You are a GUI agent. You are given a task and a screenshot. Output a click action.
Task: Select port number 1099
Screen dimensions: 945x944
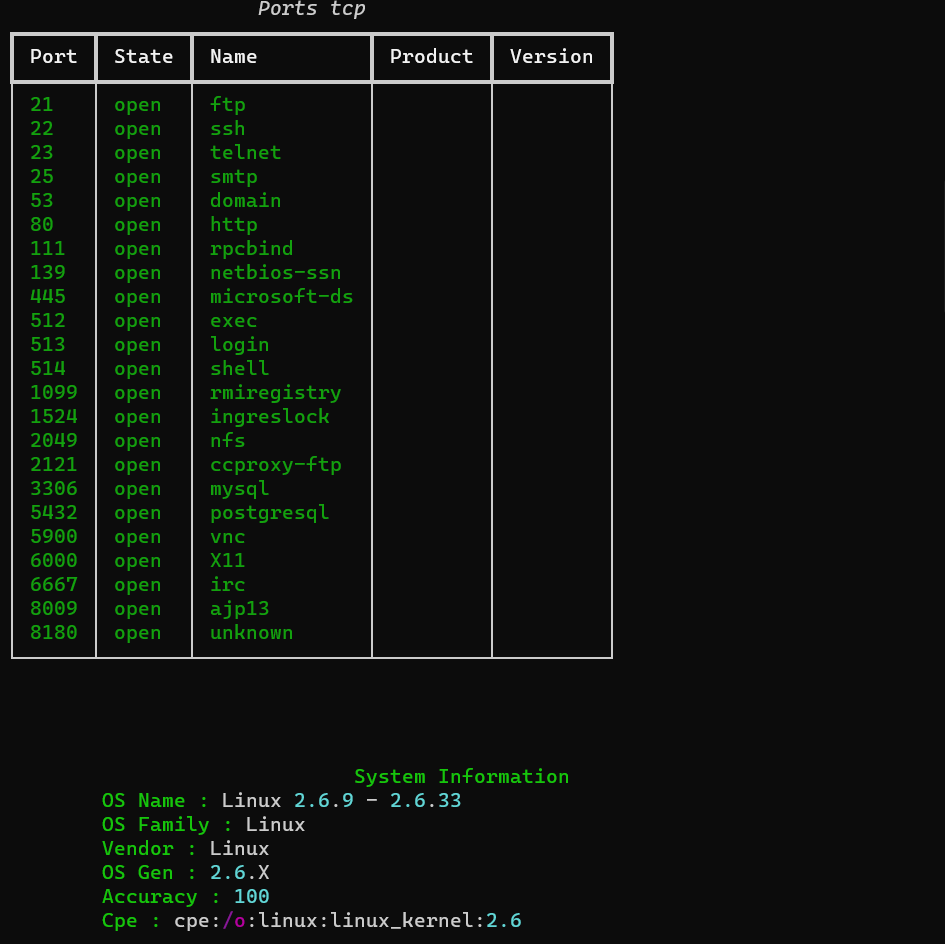tap(54, 392)
